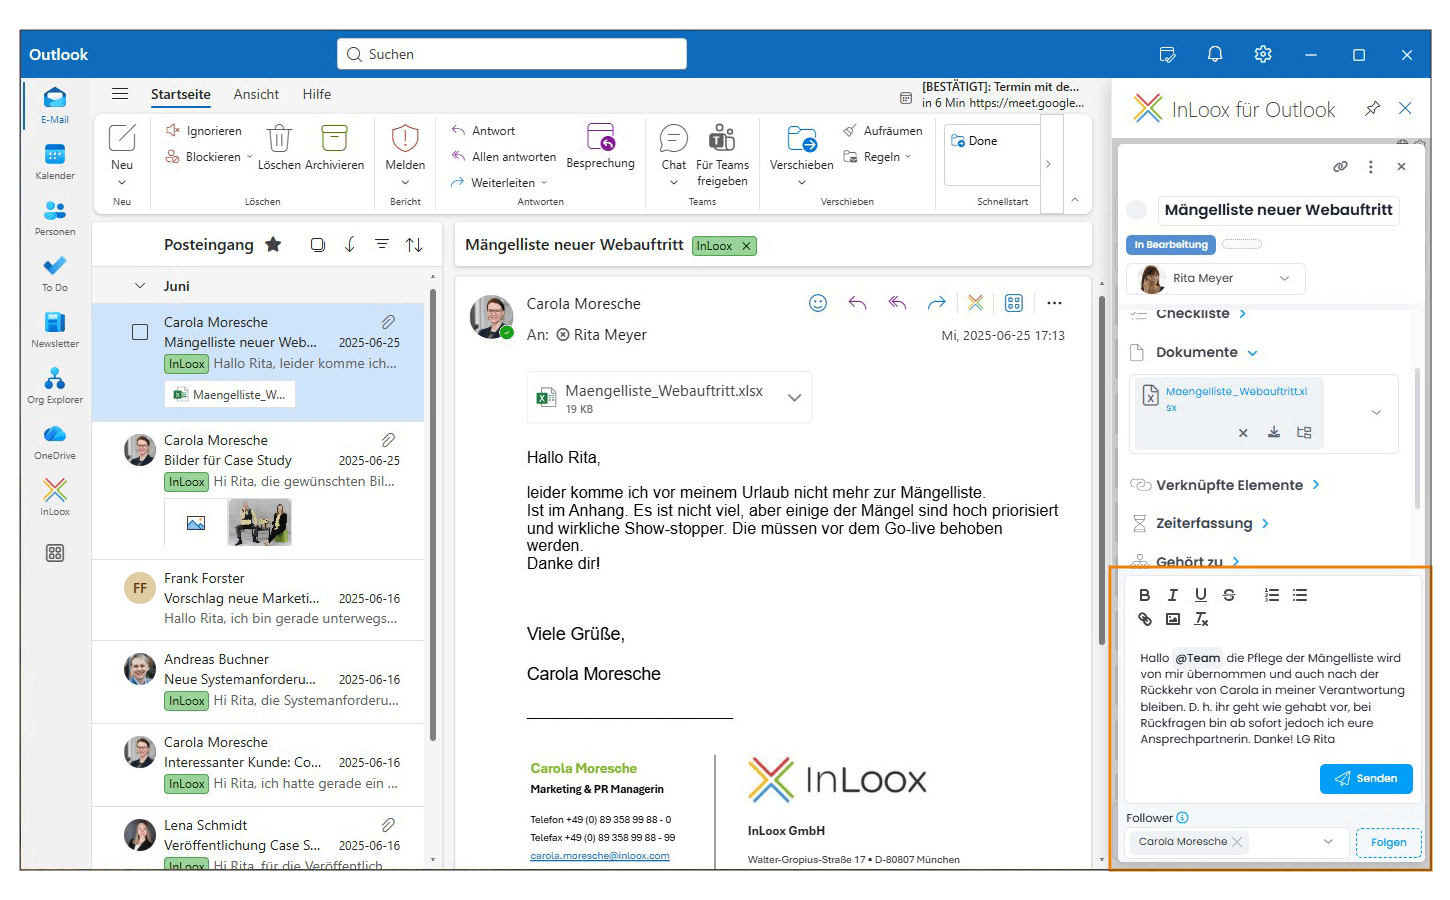Click the strikethrough formatting button
This screenshot has height=900, width=1450.
click(x=1229, y=595)
